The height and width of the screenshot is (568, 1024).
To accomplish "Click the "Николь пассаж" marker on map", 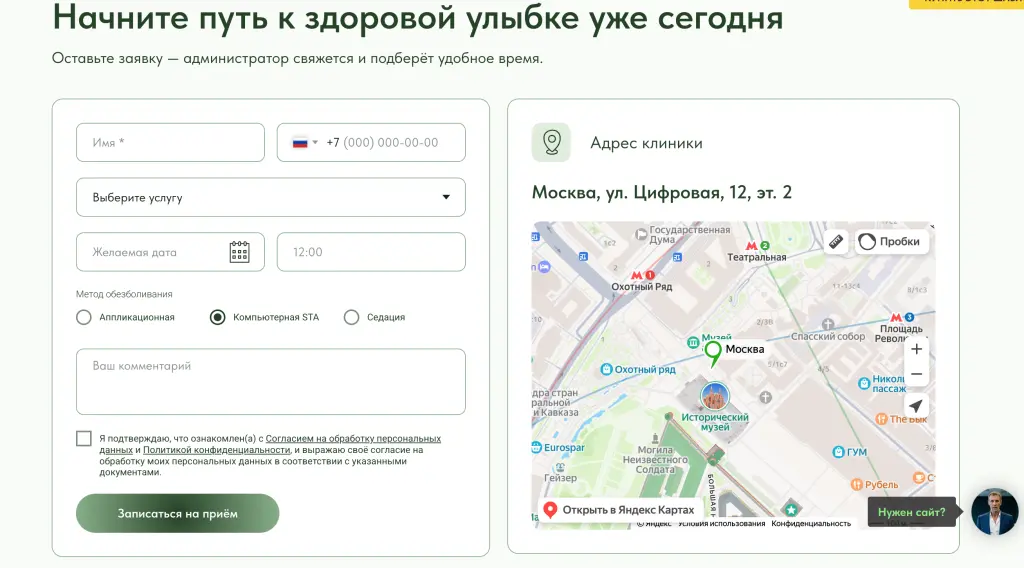I will tap(864, 383).
